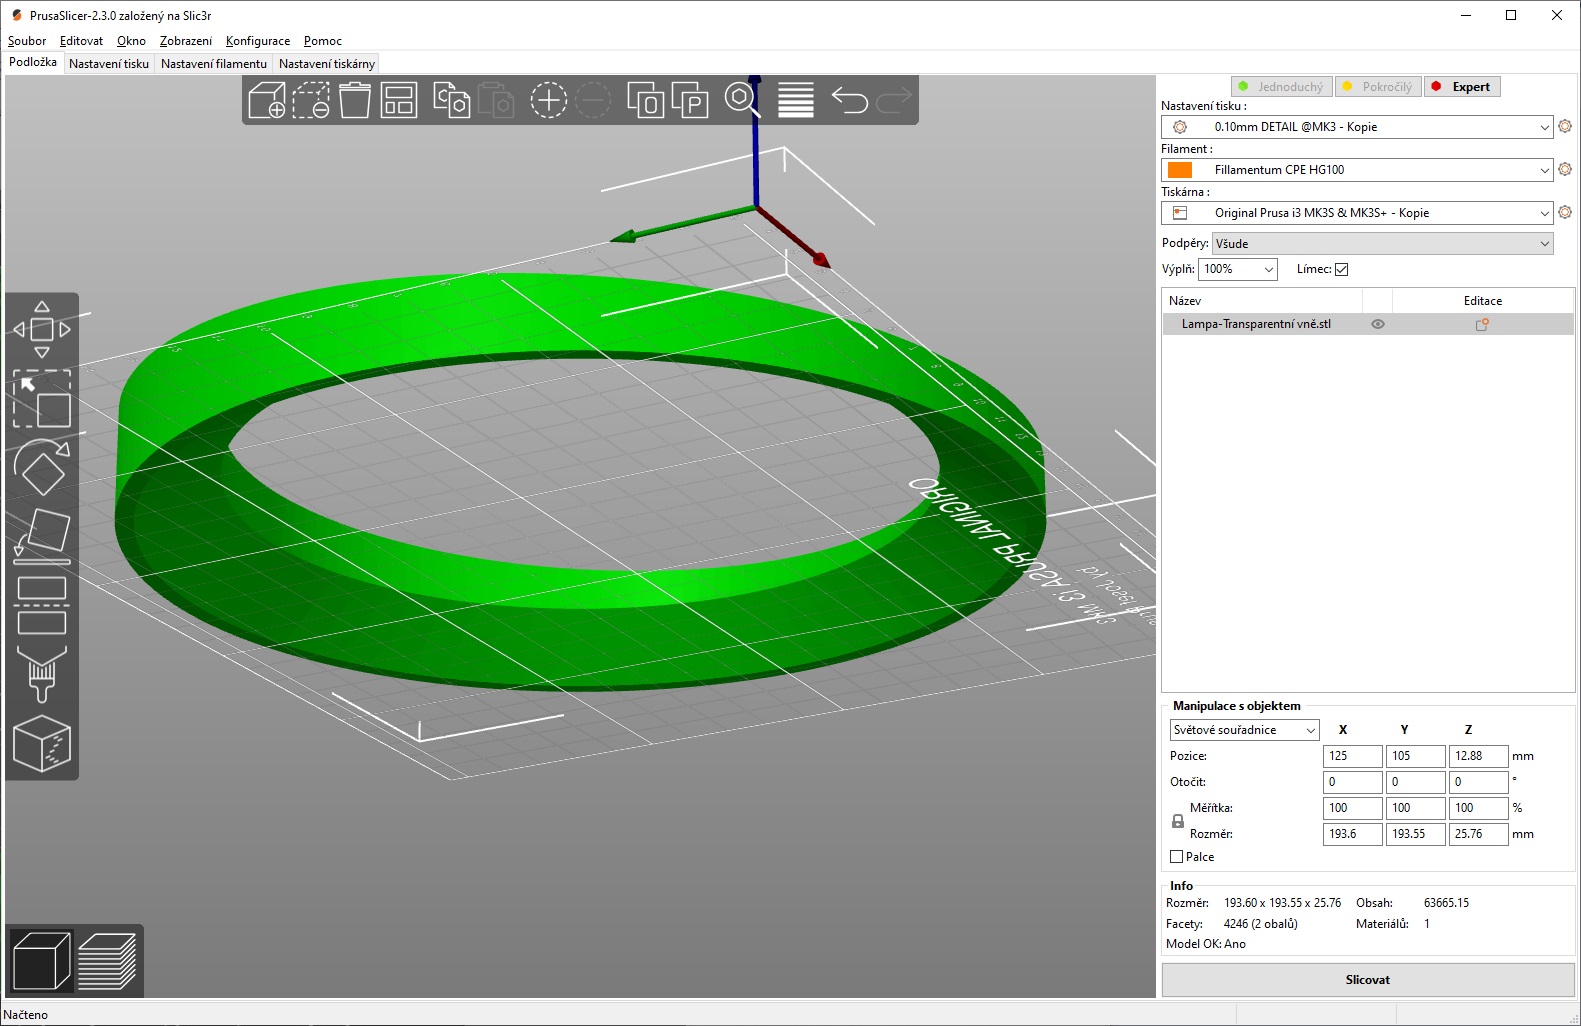The image size is (1581, 1026).
Task: Click the orange filament color swatch
Action: click(1180, 170)
